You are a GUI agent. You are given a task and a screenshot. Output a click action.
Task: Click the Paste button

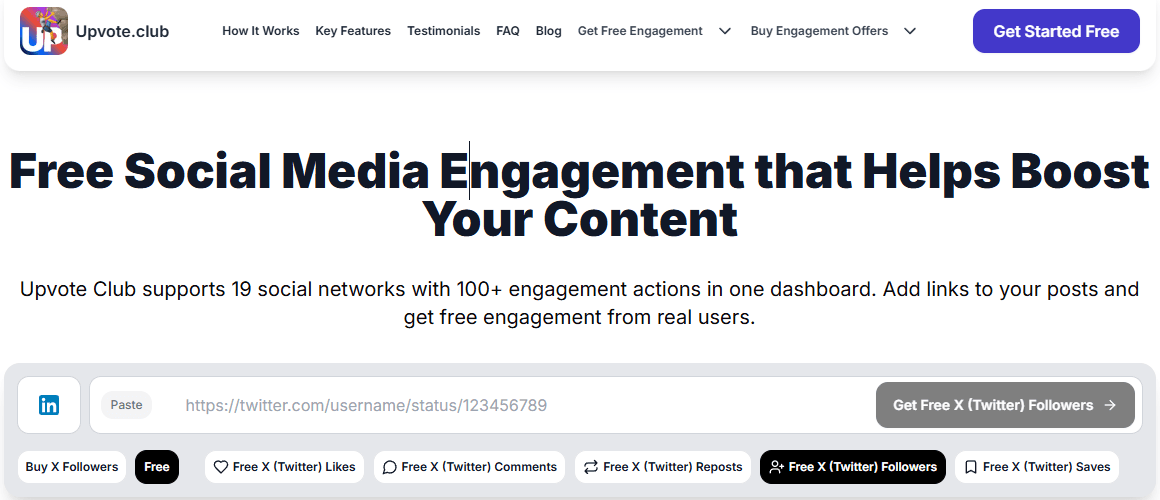click(x=127, y=405)
